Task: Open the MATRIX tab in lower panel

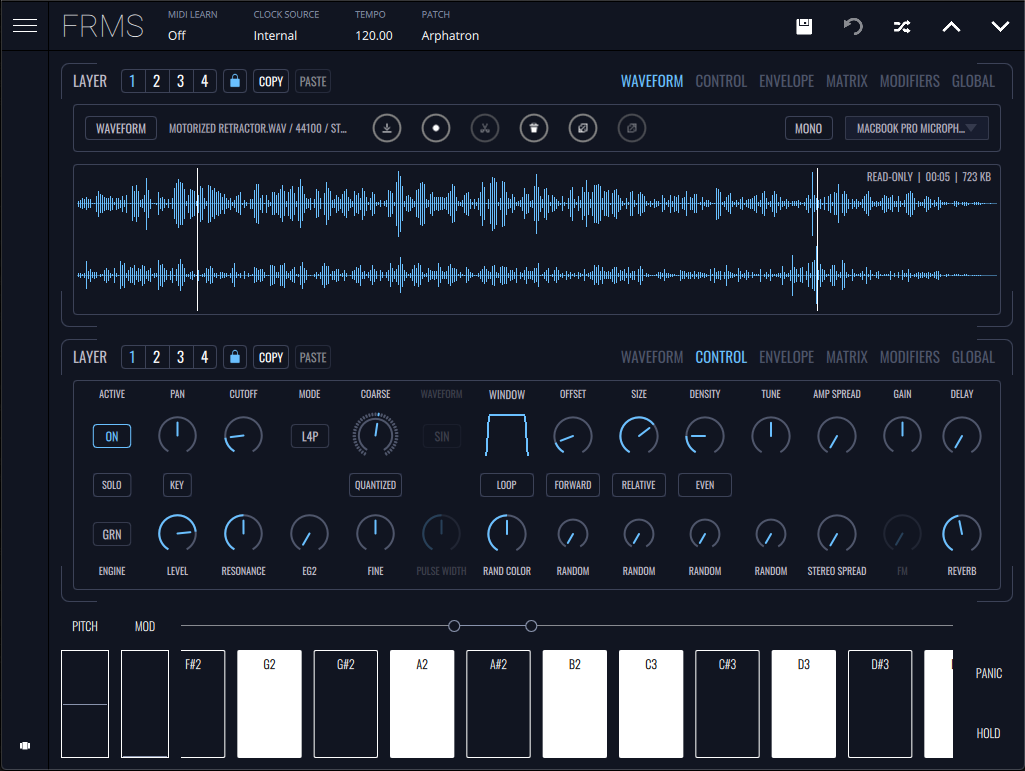Action: click(x=846, y=357)
